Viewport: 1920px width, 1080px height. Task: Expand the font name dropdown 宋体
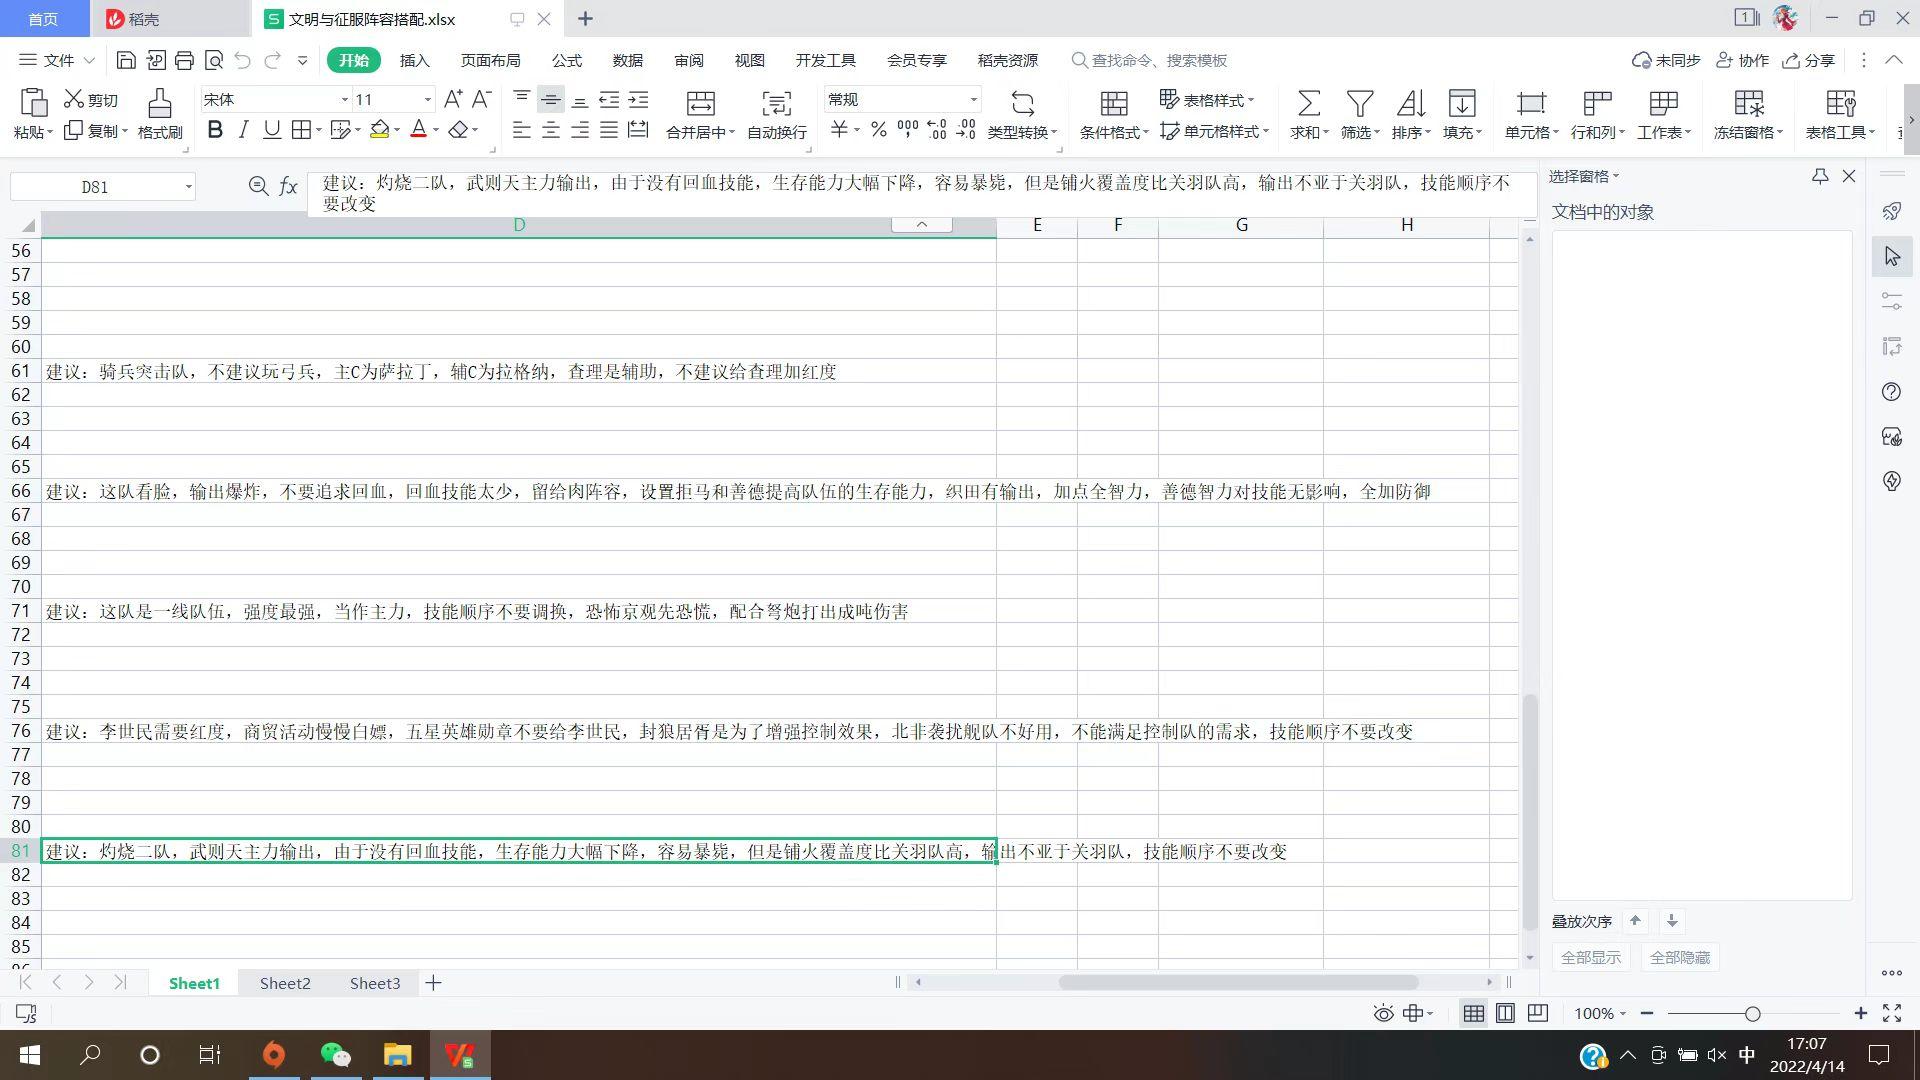(x=344, y=100)
